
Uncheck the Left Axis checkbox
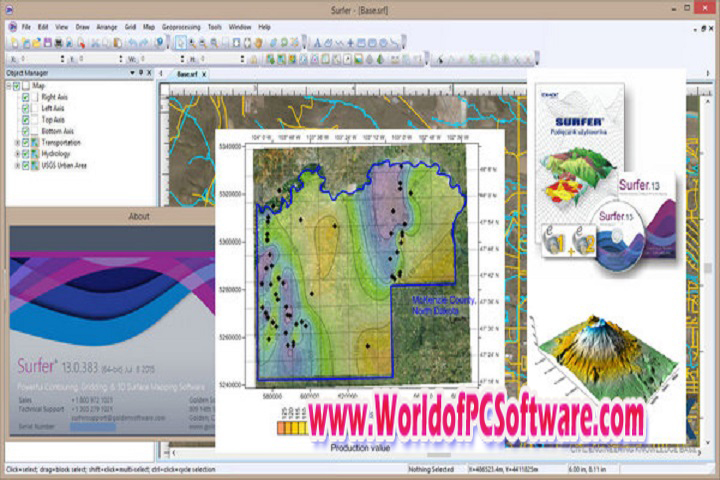(26, 108)
